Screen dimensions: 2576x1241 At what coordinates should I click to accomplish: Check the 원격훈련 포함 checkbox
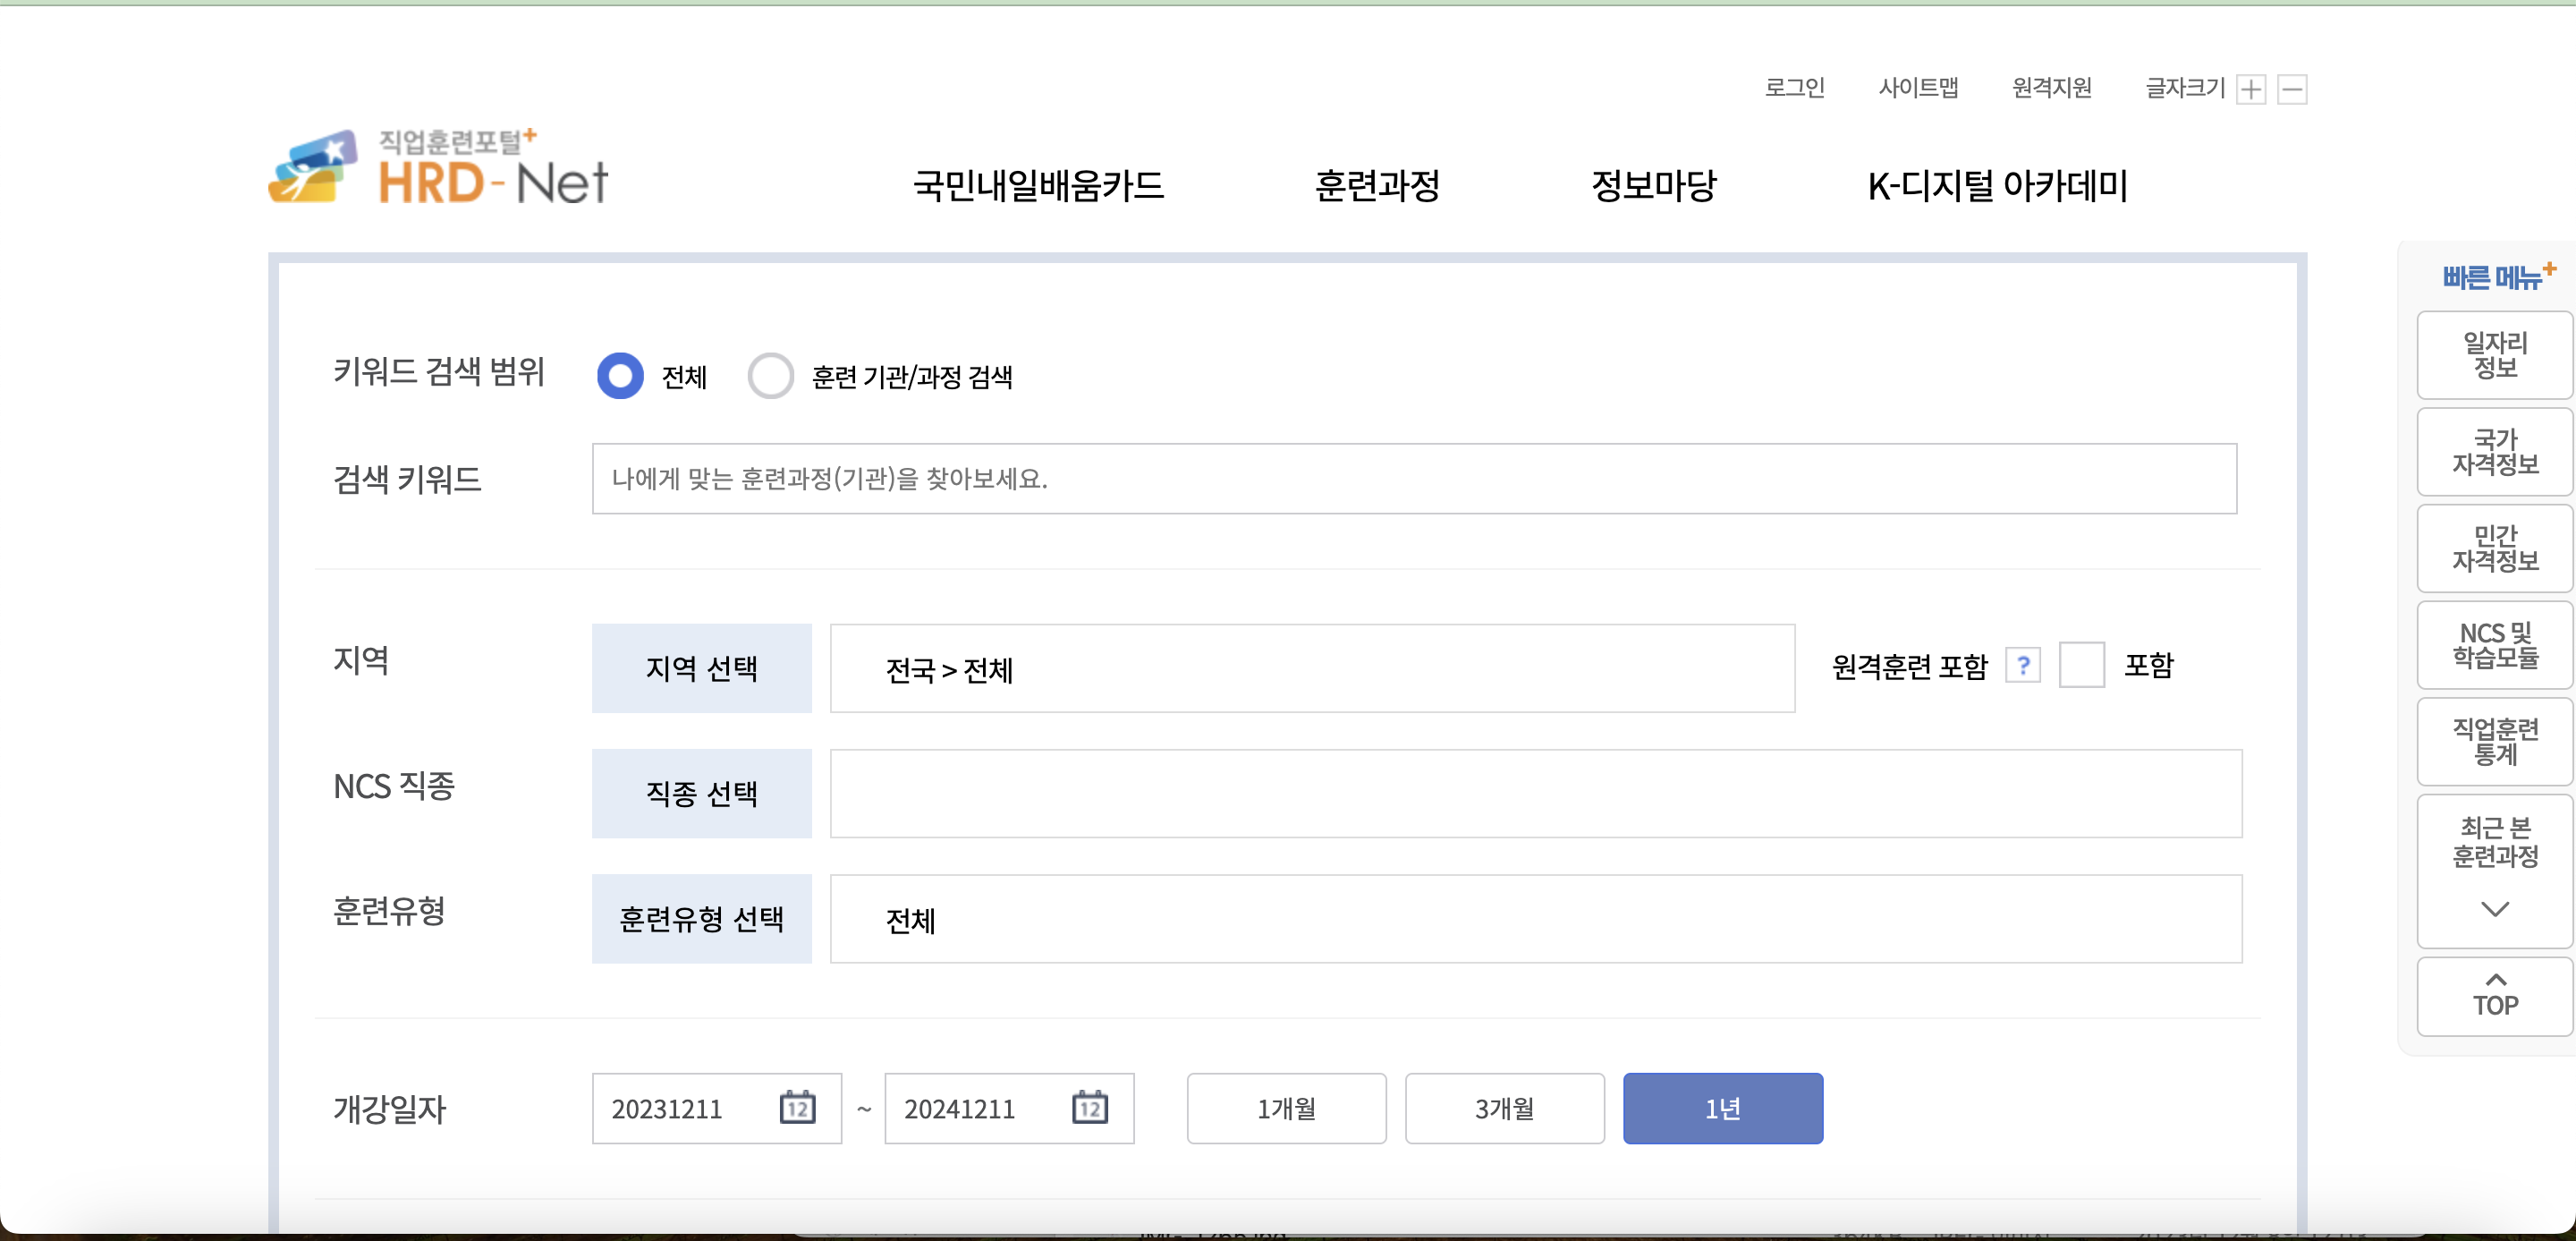point(2081,665)
